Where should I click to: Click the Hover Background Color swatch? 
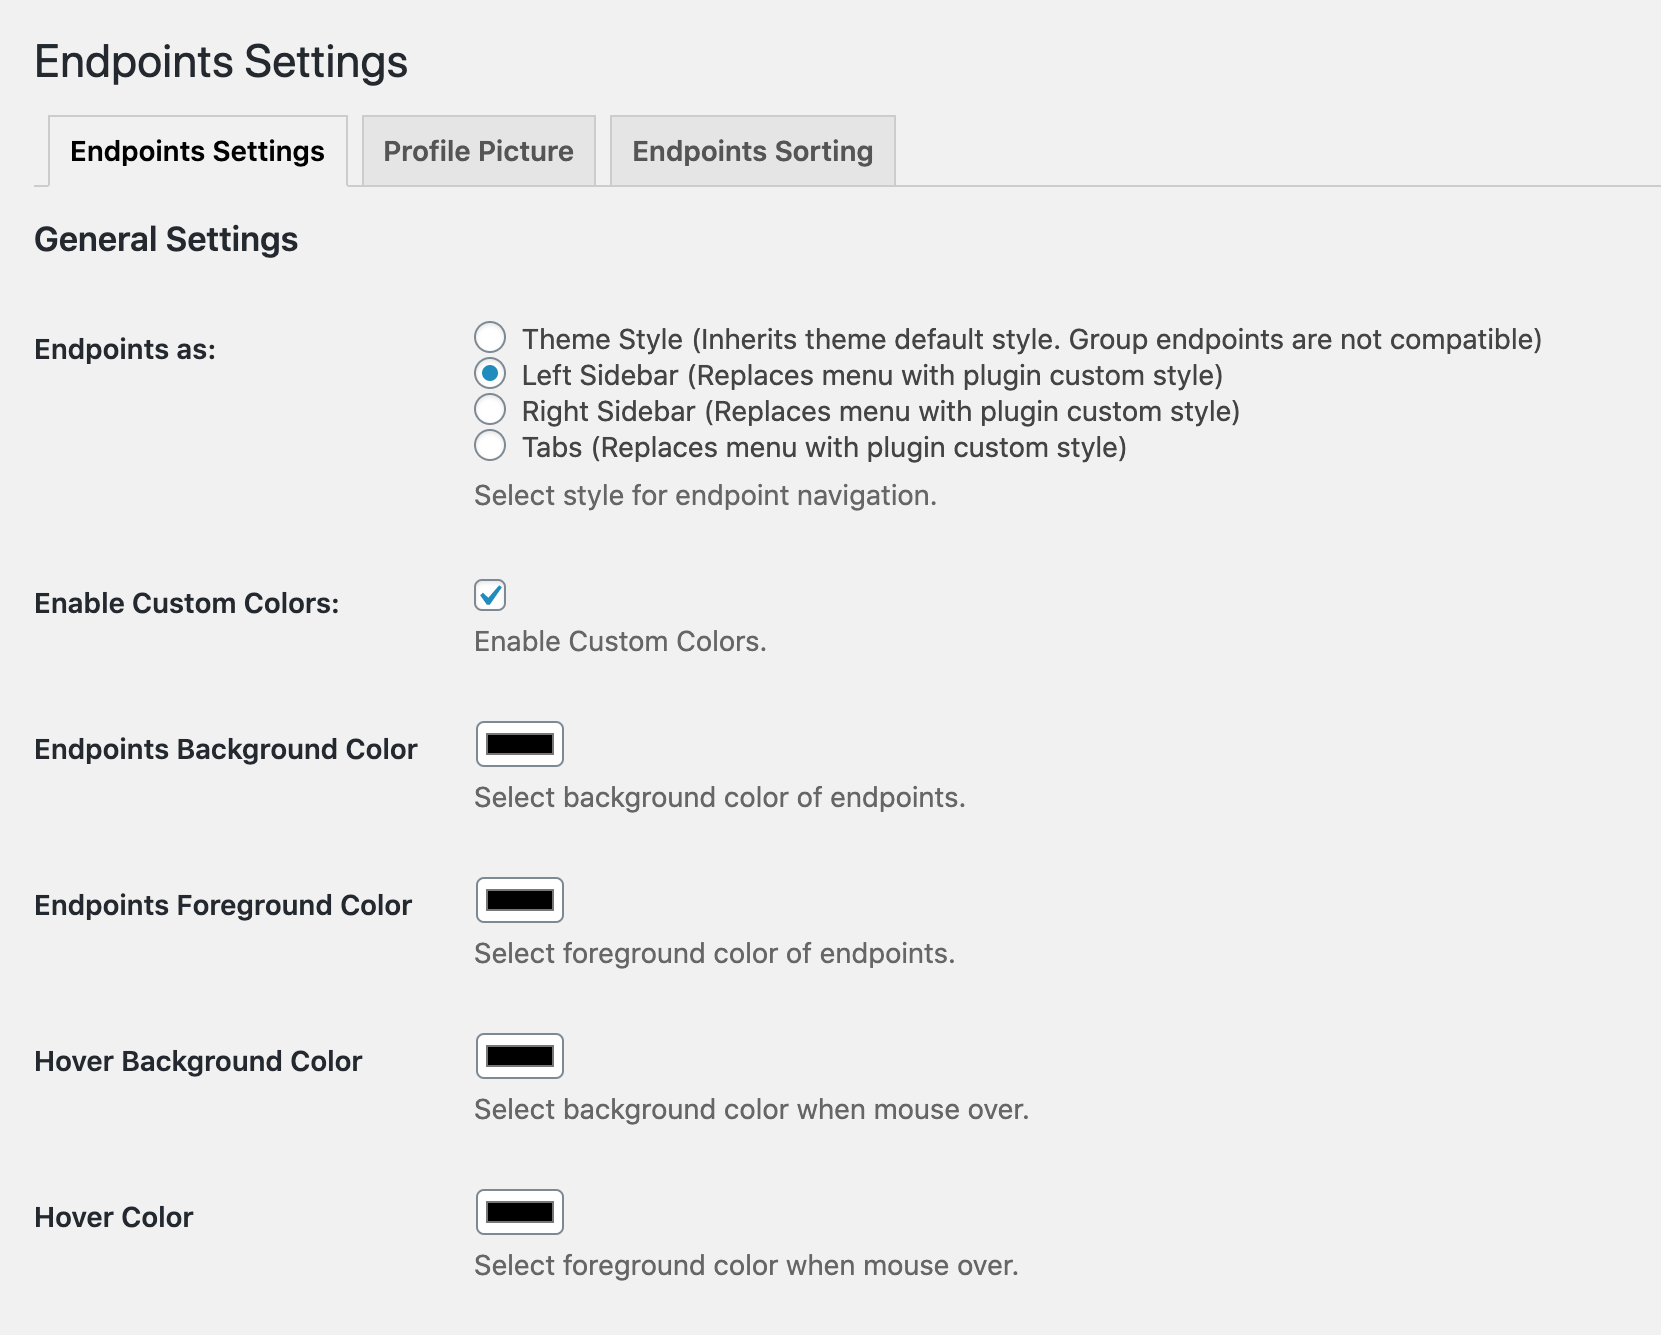tap(520, 1056)
